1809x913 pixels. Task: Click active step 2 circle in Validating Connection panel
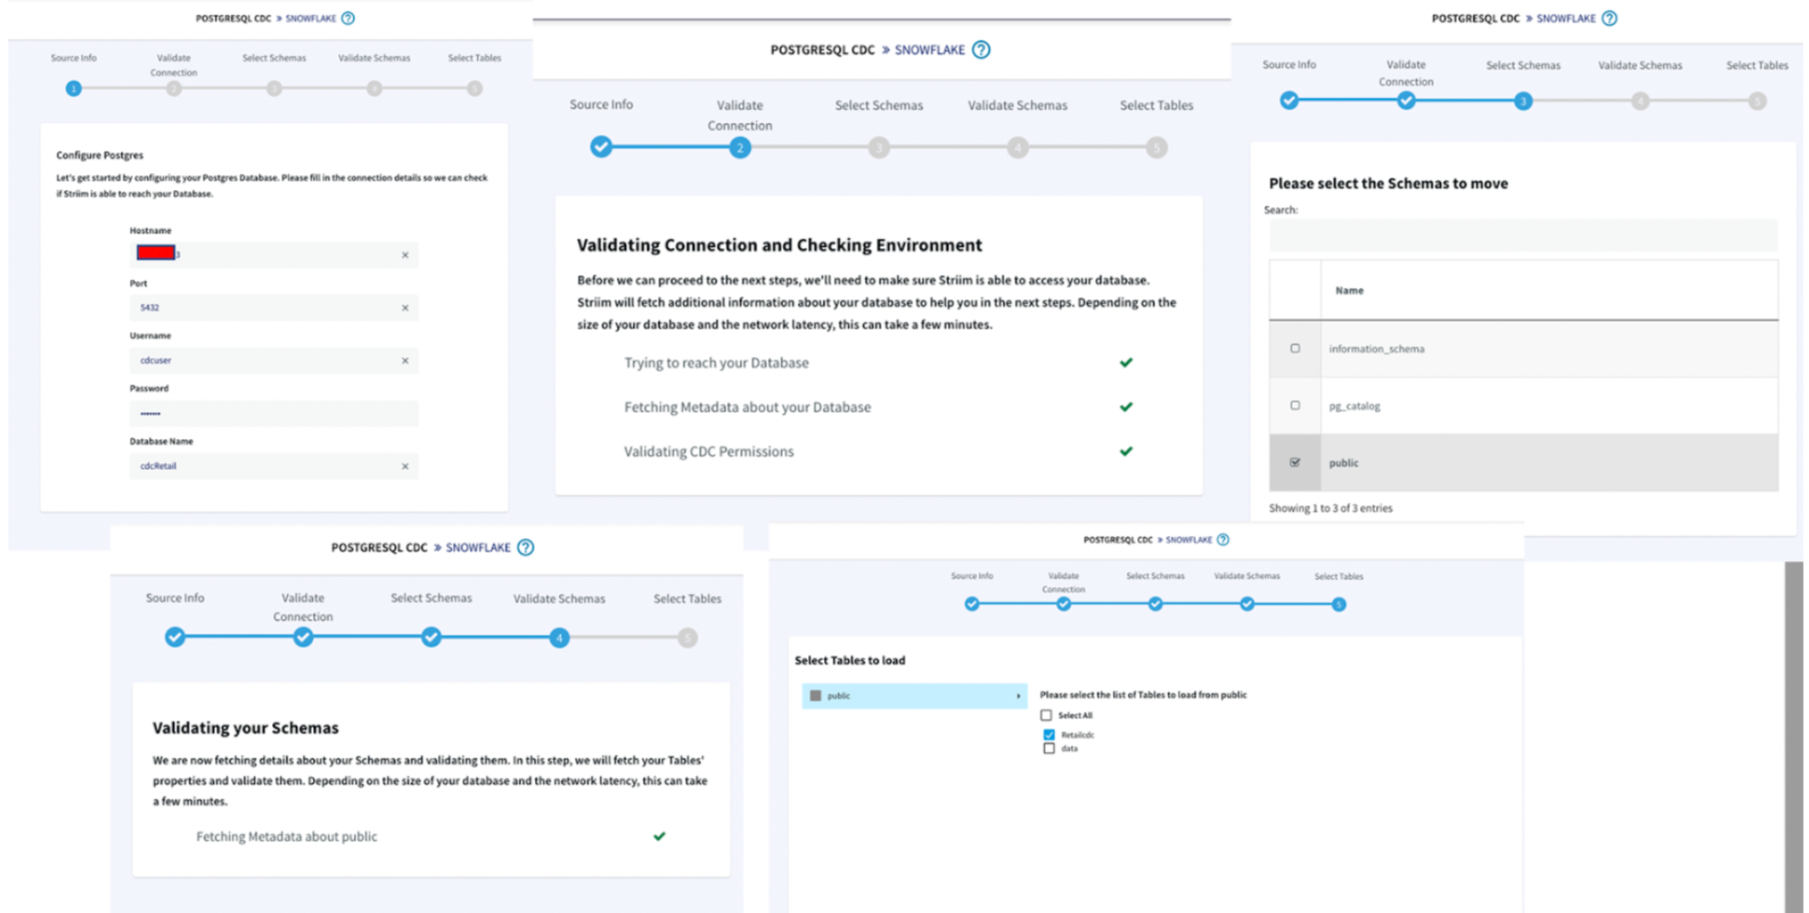click(740, 148)
